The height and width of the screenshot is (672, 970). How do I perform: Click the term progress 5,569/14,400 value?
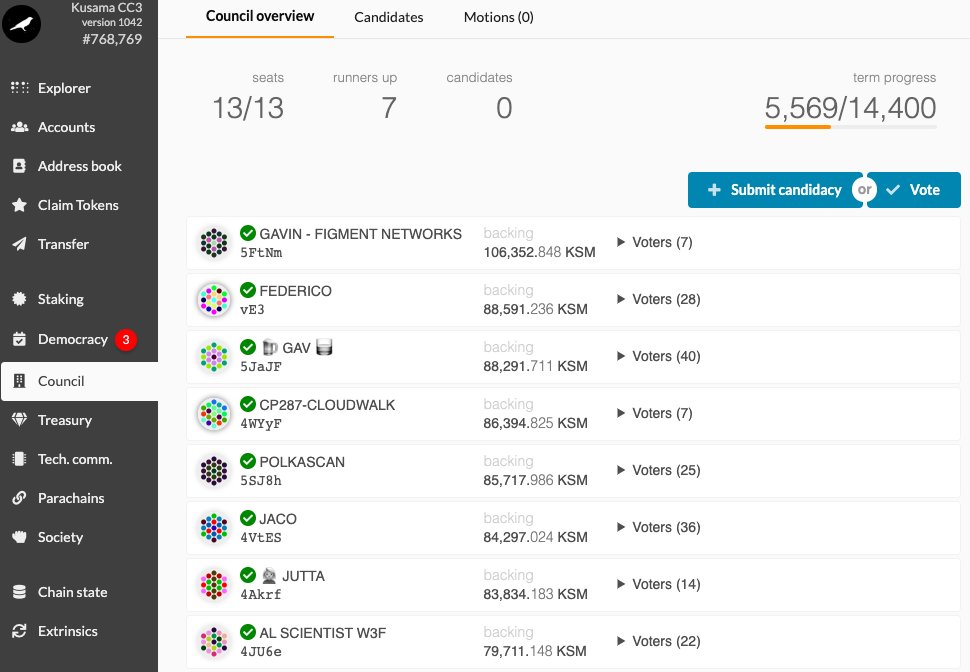851,108
